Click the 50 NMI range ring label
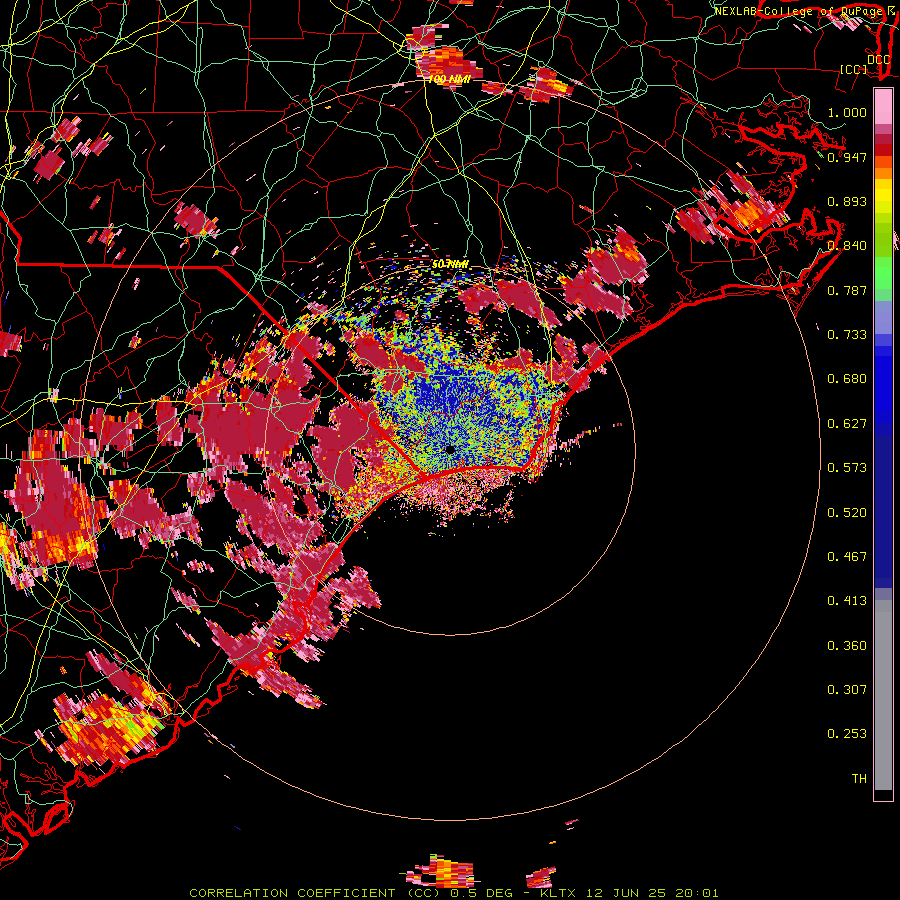This screenshot has width=900, height=900. pyautogui.click(x=450, y=265)
